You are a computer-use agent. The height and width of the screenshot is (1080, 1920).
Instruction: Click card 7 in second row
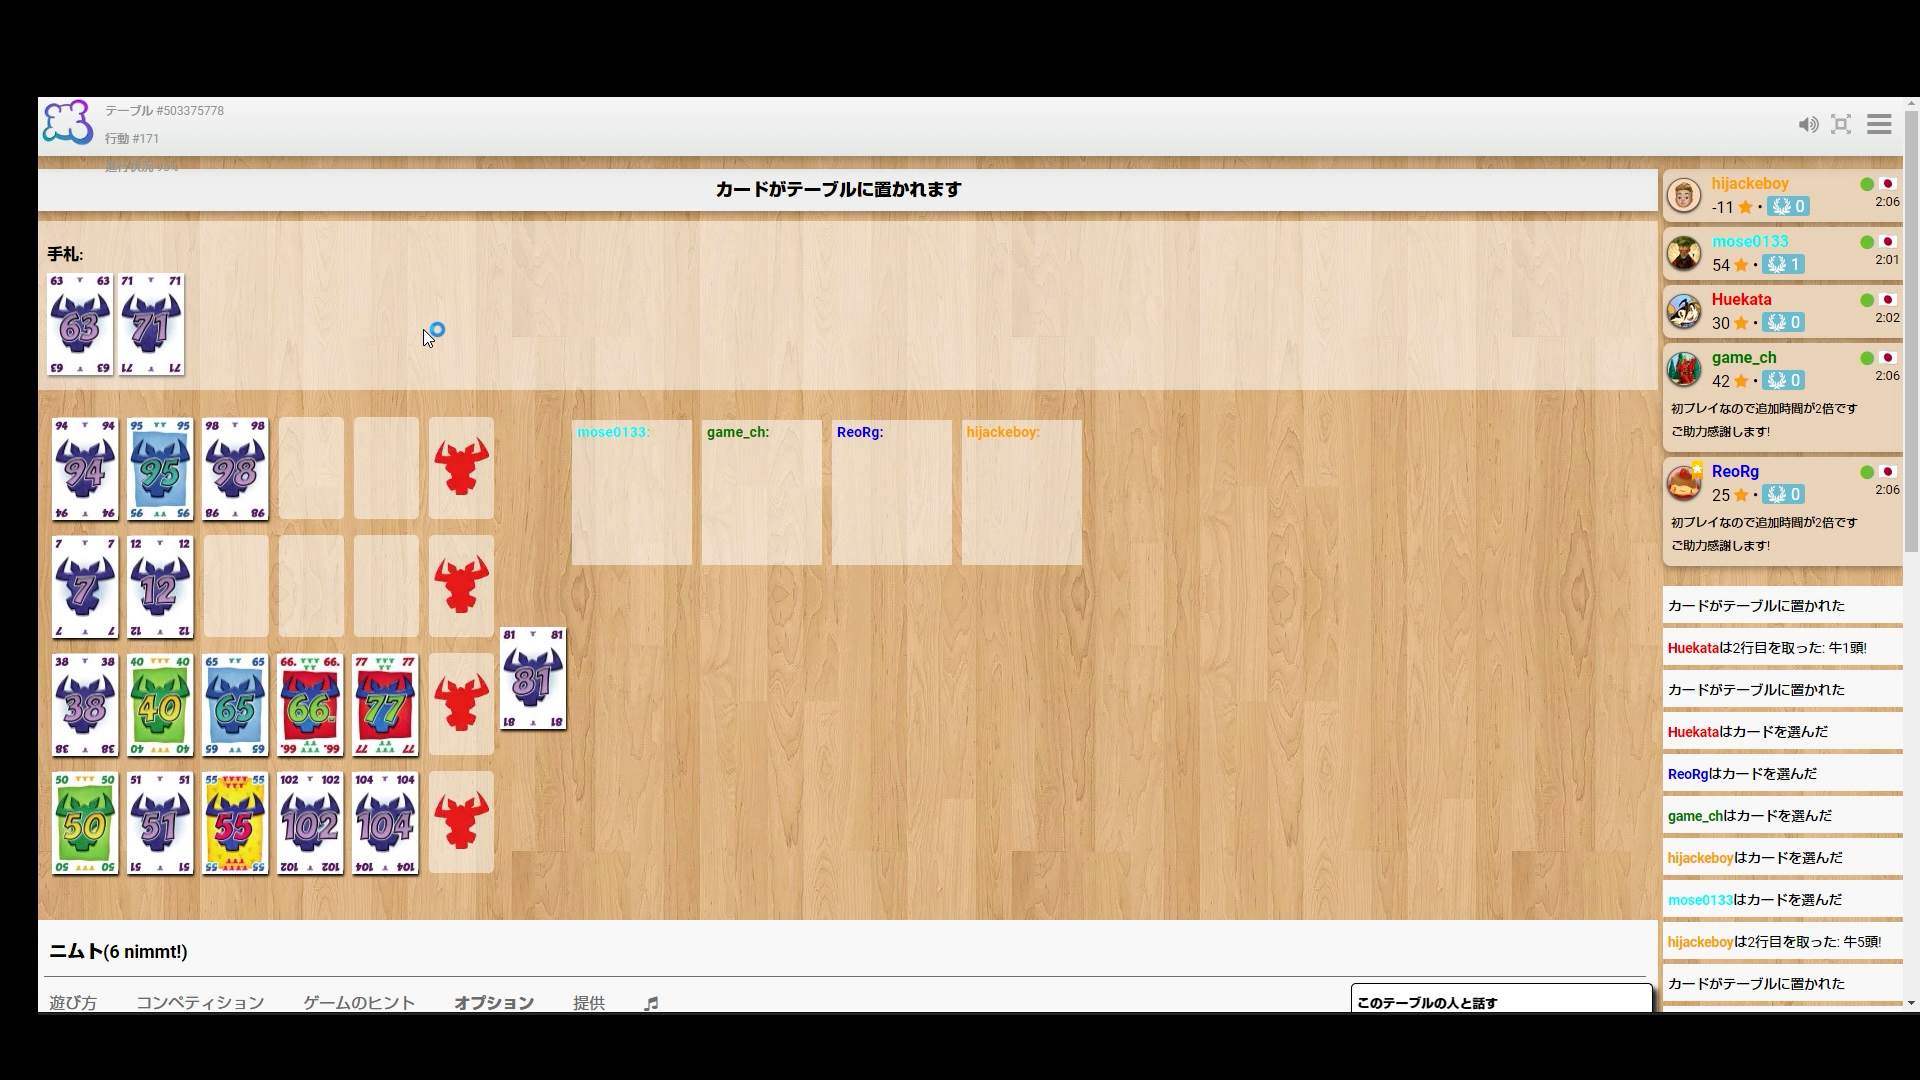coord(85,587)
